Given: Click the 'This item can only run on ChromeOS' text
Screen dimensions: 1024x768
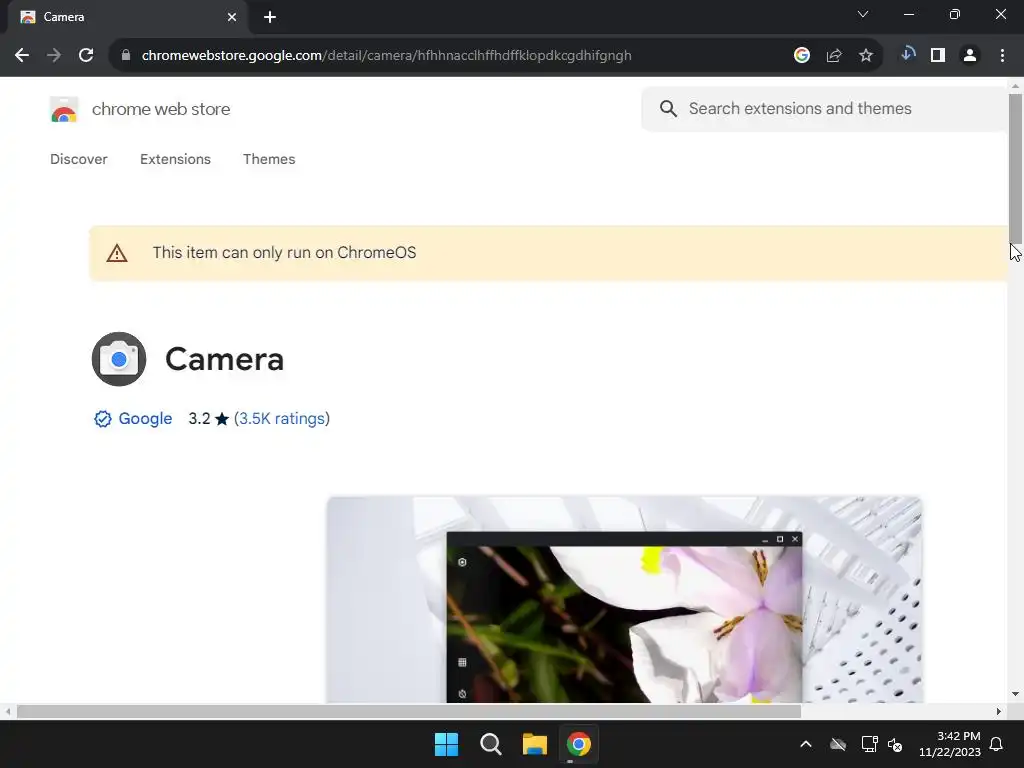Looking at the screenshot, I should coord(284,253).
